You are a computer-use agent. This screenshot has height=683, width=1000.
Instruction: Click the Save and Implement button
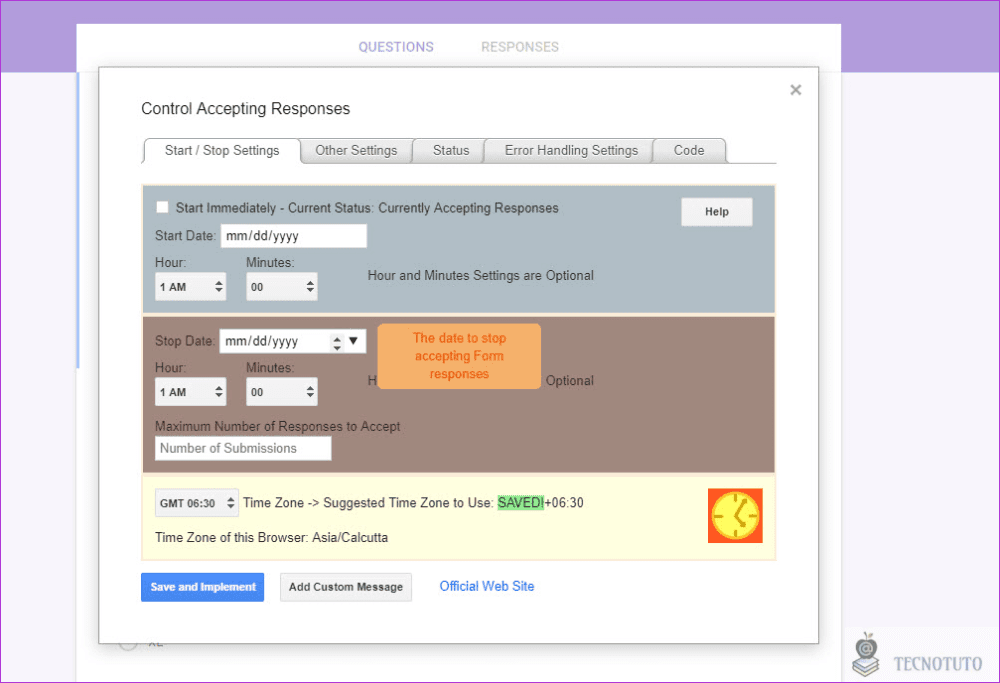coord(203,587)
